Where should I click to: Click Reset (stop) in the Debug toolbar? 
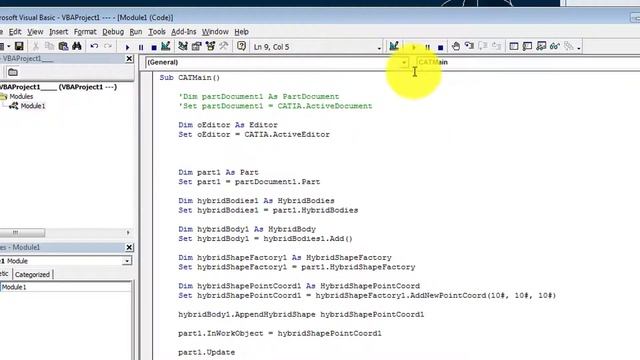point(440,47)
